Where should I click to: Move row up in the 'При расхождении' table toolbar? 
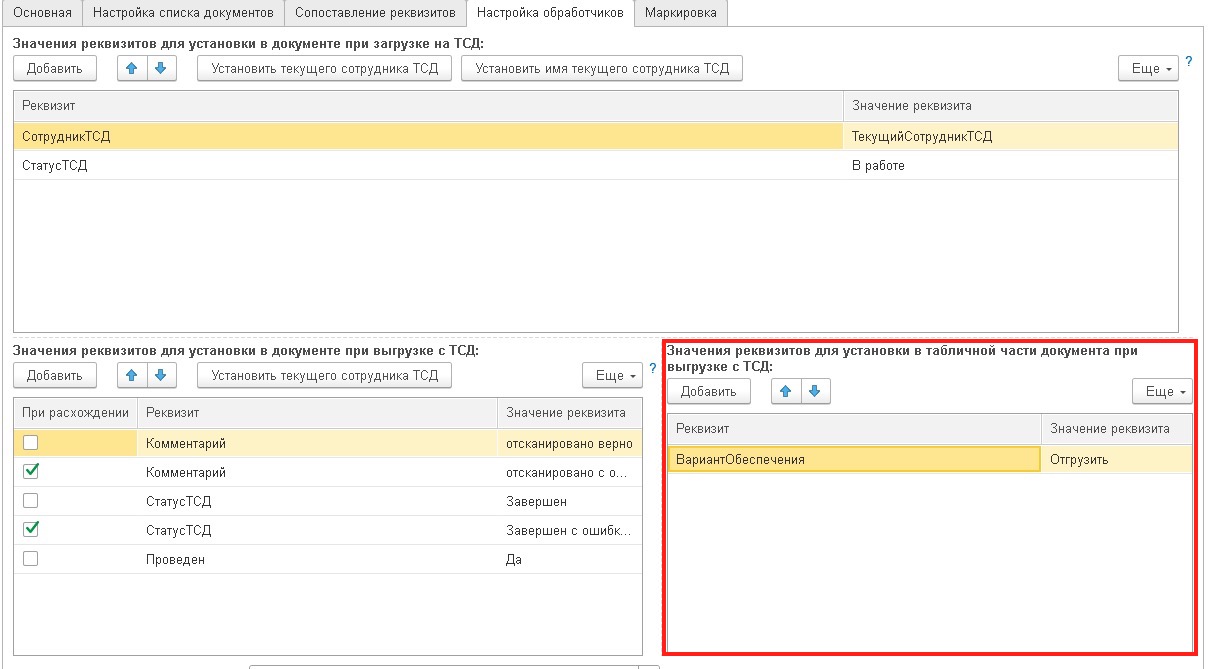point(132,375)
